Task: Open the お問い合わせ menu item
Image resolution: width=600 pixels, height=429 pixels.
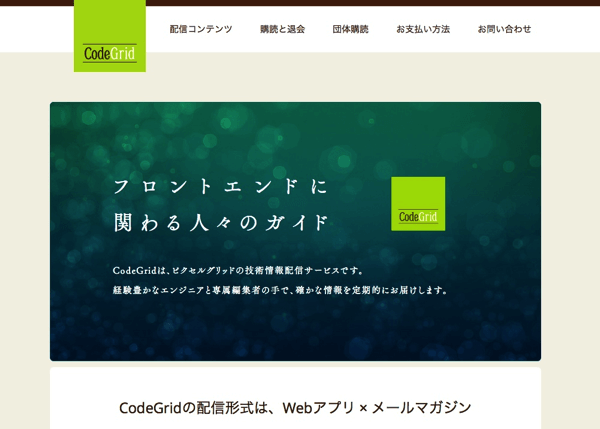Action: click(504, 29)
